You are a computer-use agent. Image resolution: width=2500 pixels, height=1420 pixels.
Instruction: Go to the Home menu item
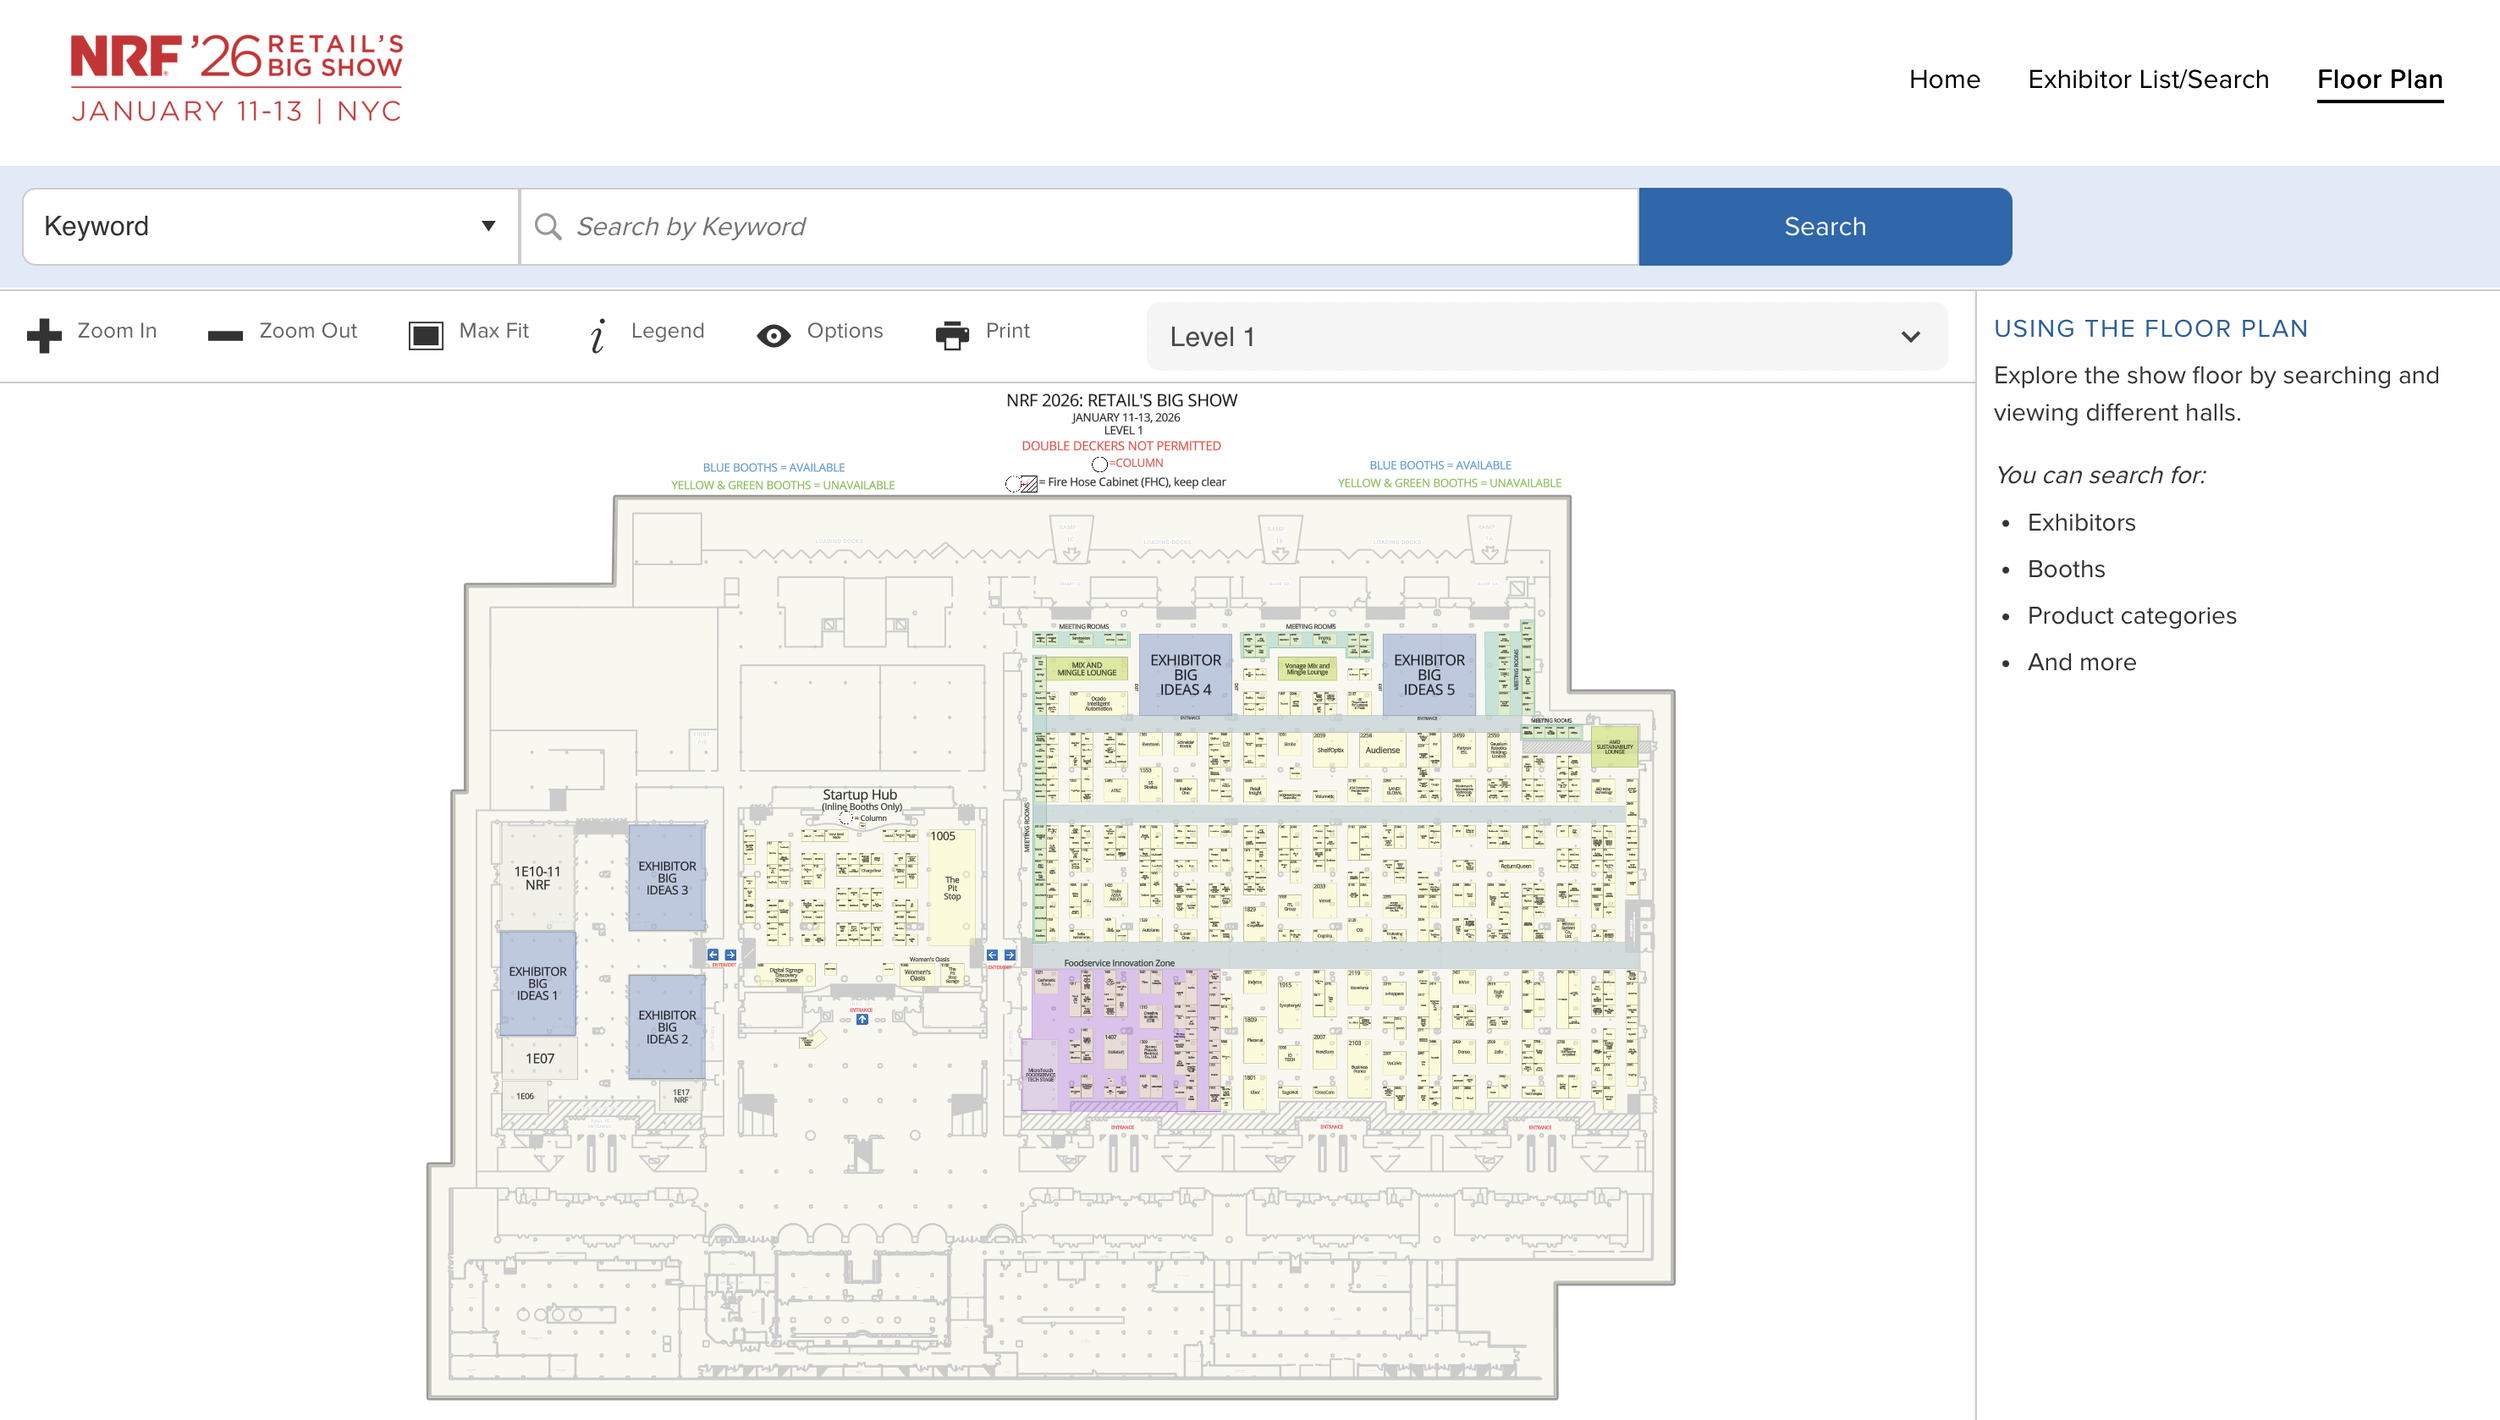[x=1944, y=79]
